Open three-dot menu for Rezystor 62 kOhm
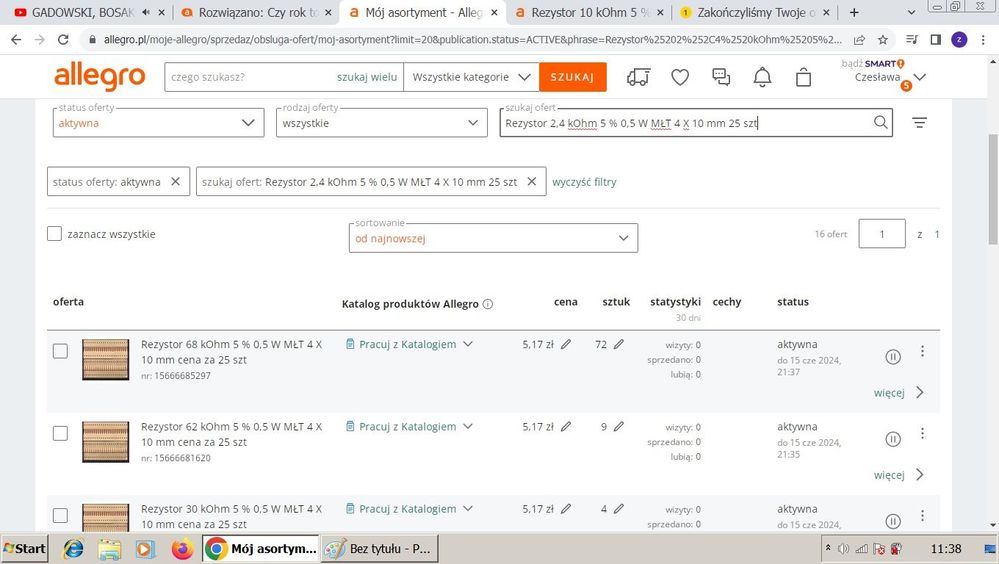999x564 pixels. click(922, 433)
